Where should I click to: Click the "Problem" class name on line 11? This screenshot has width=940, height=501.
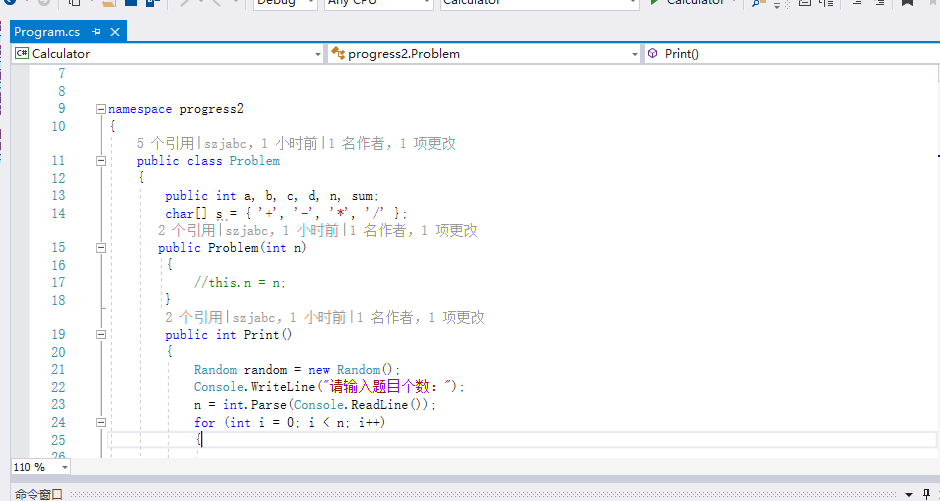pyautogui.click(x=254, y=161)
